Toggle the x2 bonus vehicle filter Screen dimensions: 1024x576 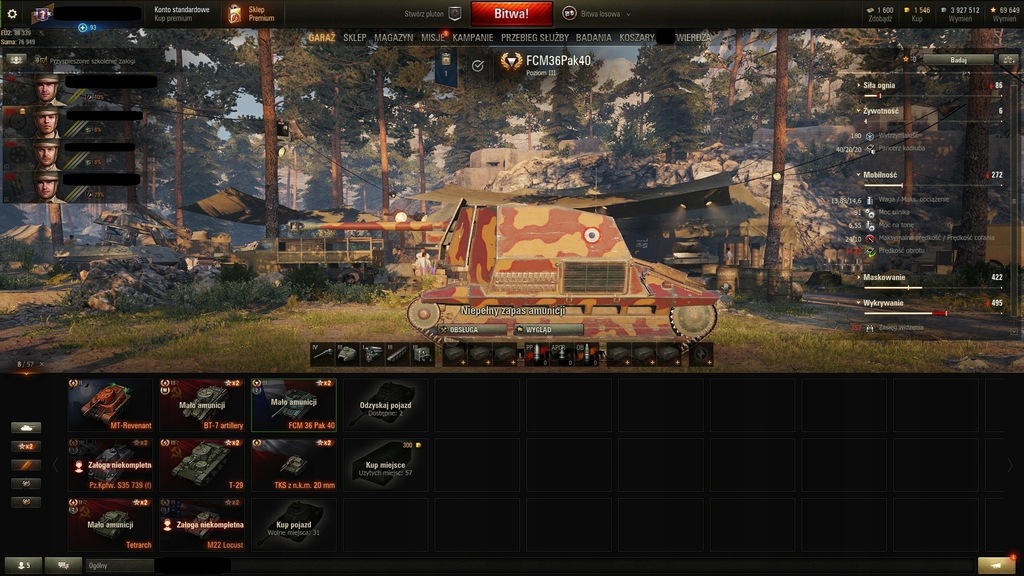pos(26,446)
